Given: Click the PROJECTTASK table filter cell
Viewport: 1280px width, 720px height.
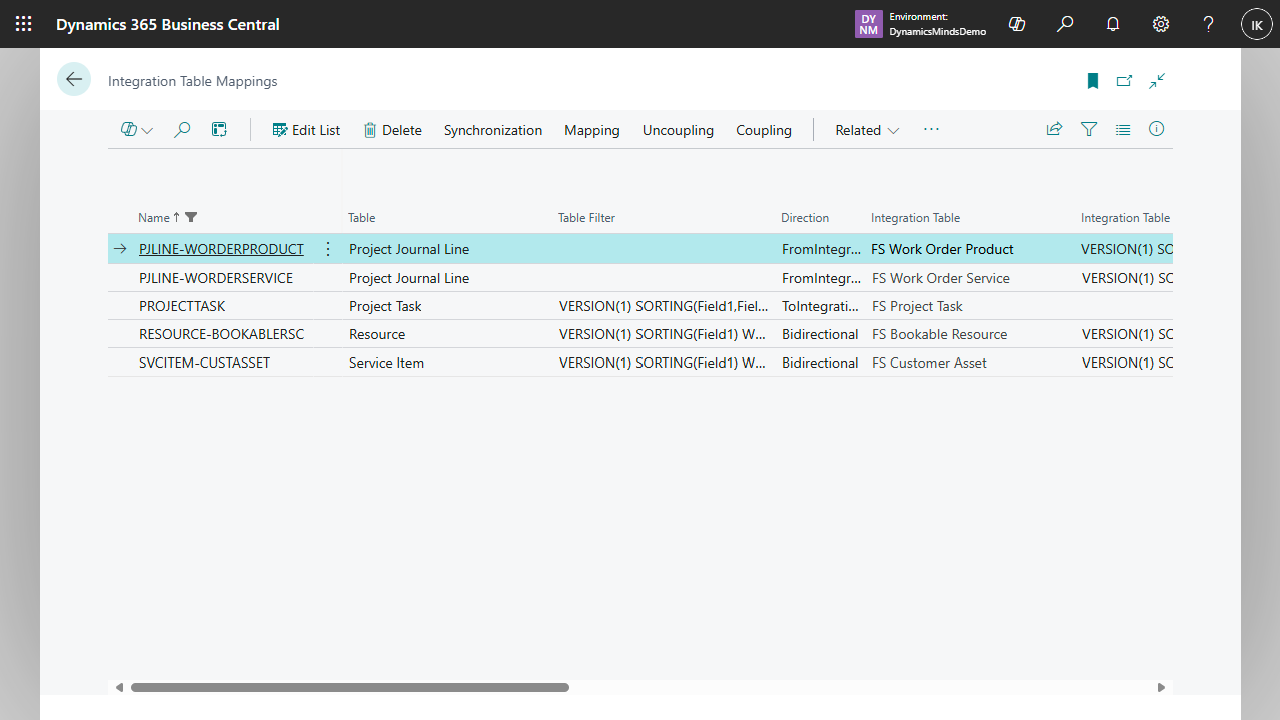Looking at the screenshot, I should (663, 306).
